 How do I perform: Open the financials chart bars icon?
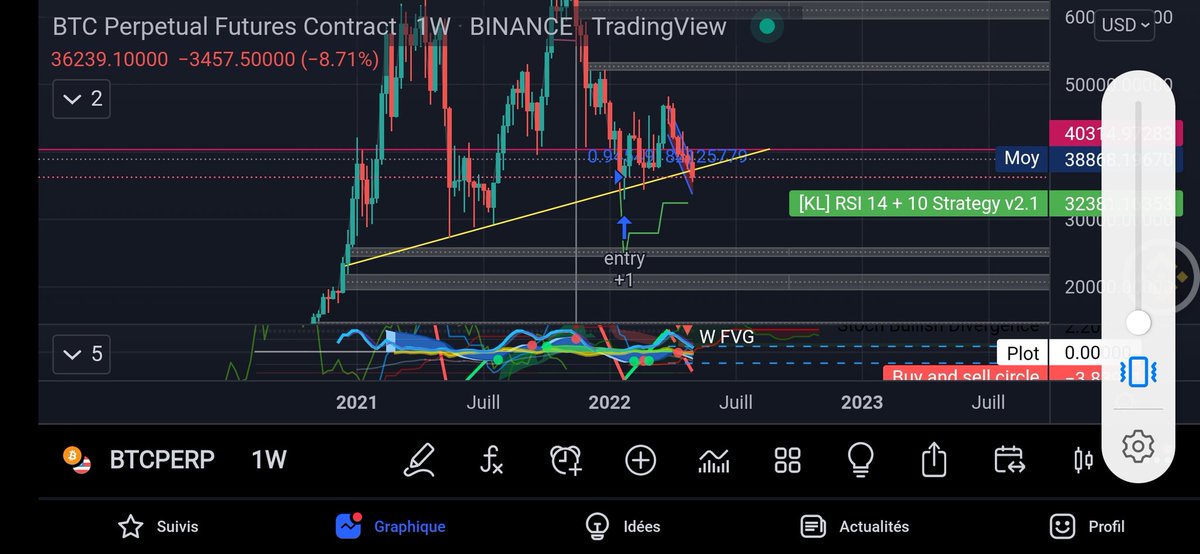point(714,460)
